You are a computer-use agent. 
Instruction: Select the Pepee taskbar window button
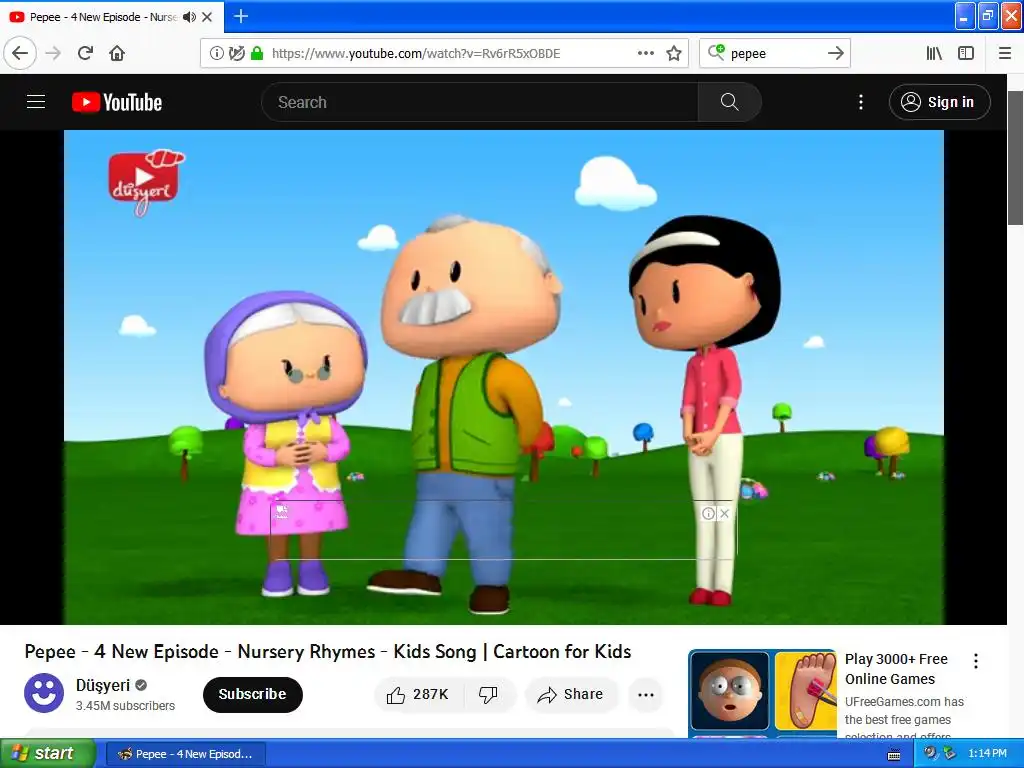tap(185, 754)
